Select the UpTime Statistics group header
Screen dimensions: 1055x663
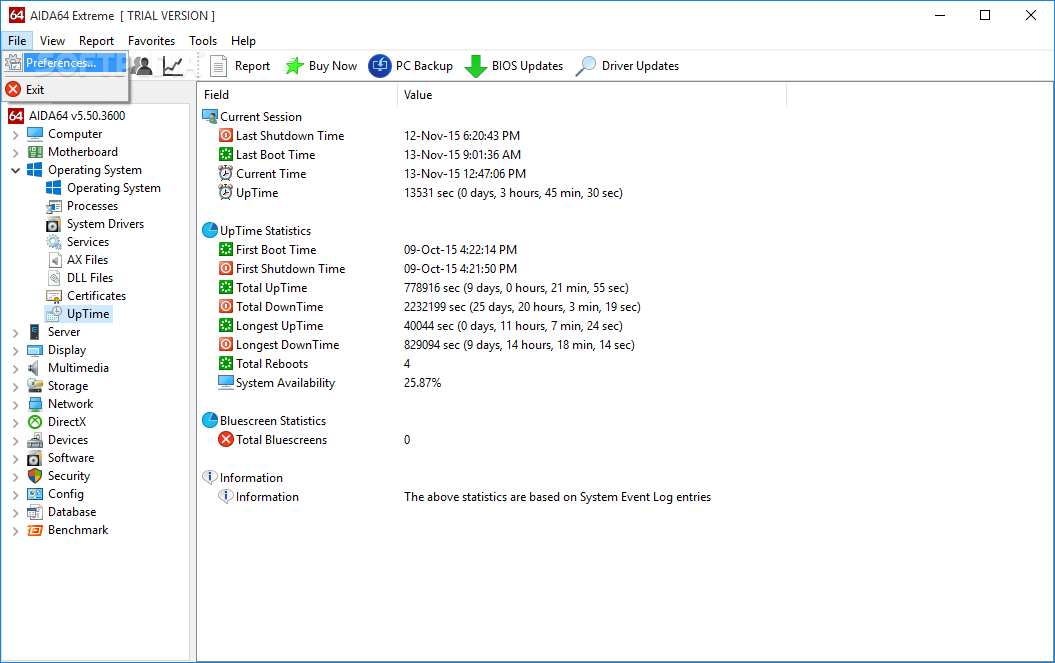click(x=257, y=231)
